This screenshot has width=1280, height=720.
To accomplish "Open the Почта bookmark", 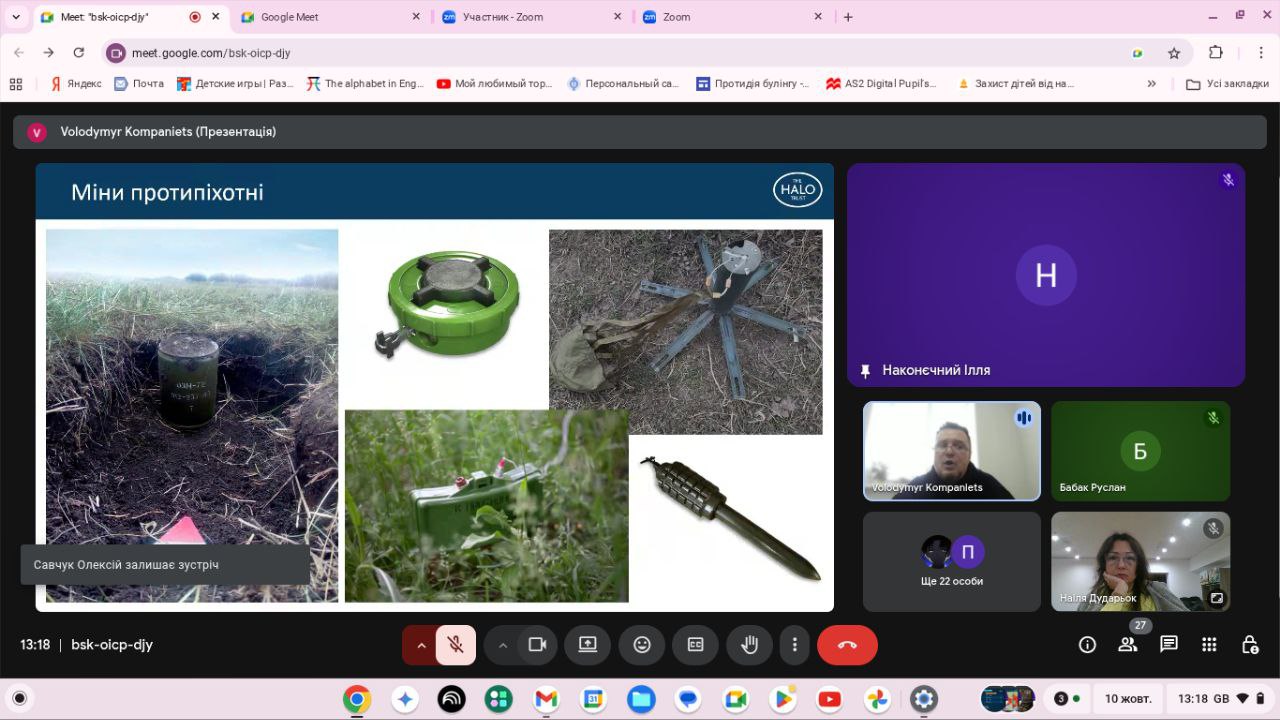I will 139,84.
